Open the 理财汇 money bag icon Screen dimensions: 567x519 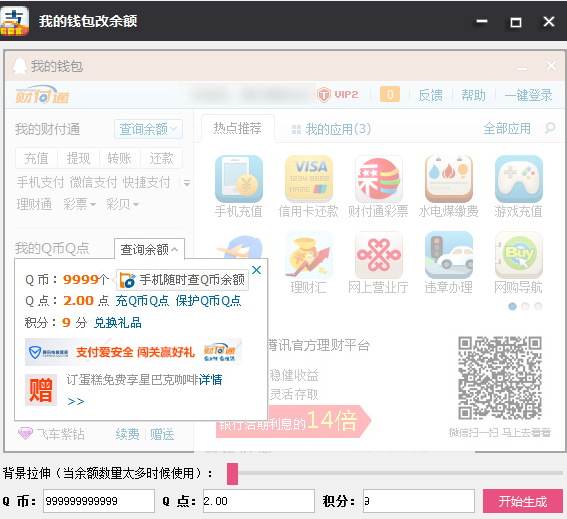point(309,255)
